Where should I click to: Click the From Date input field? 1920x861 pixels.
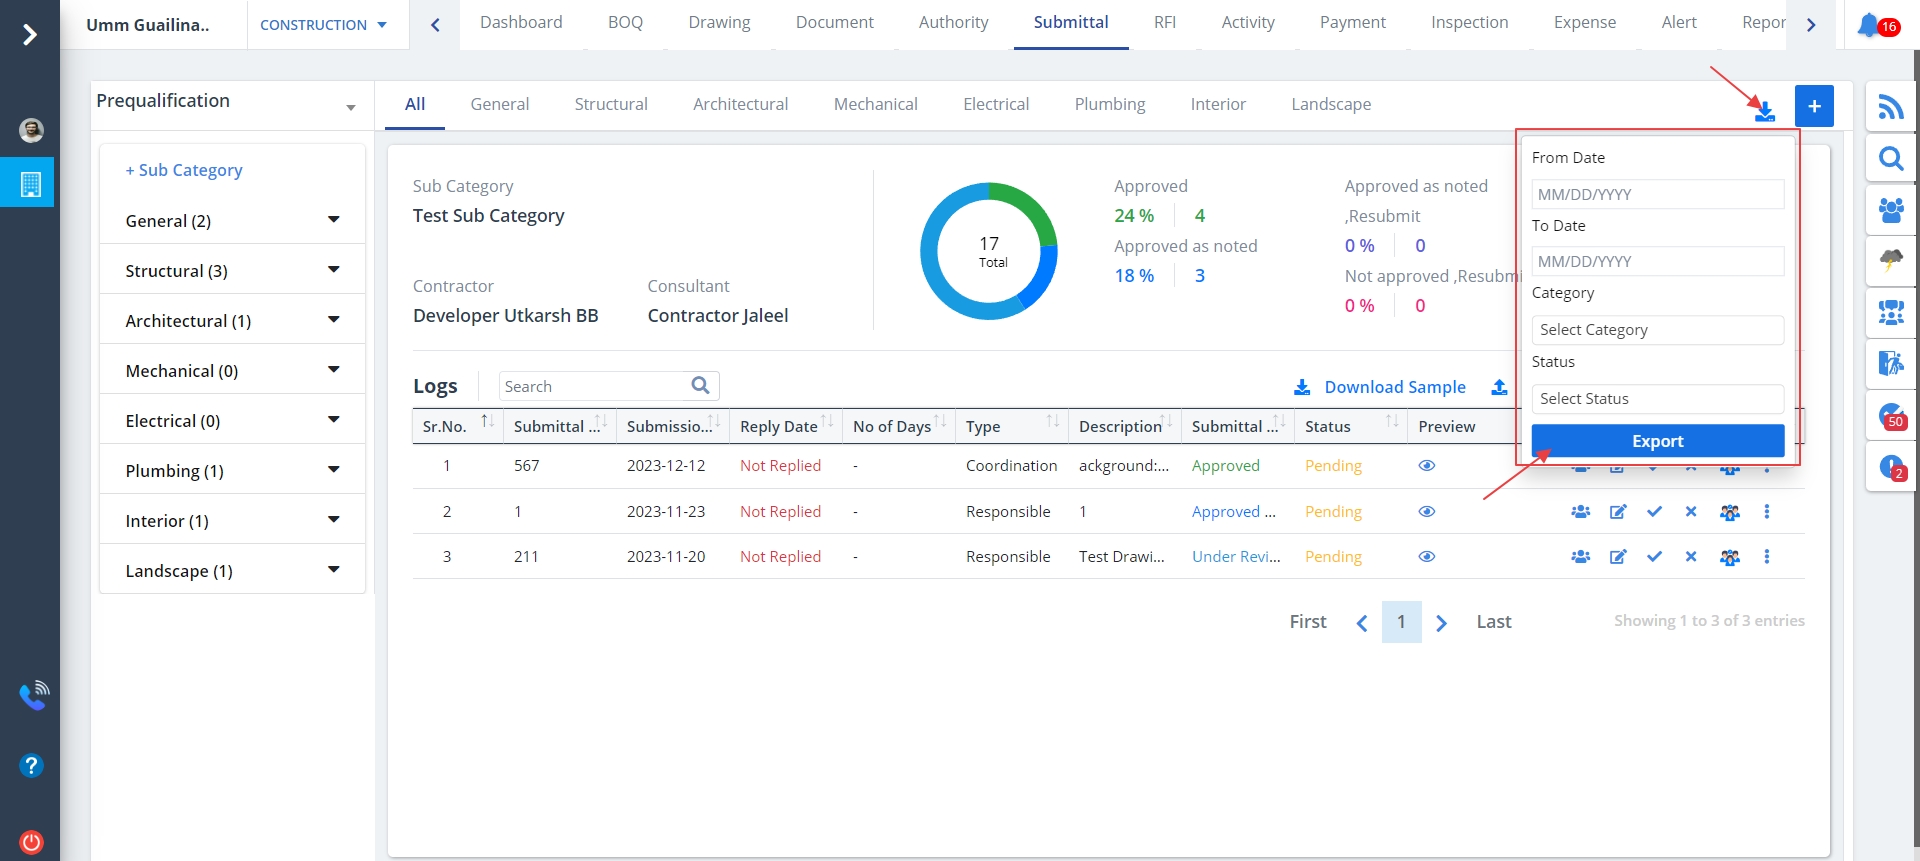tap(1657, 194)
